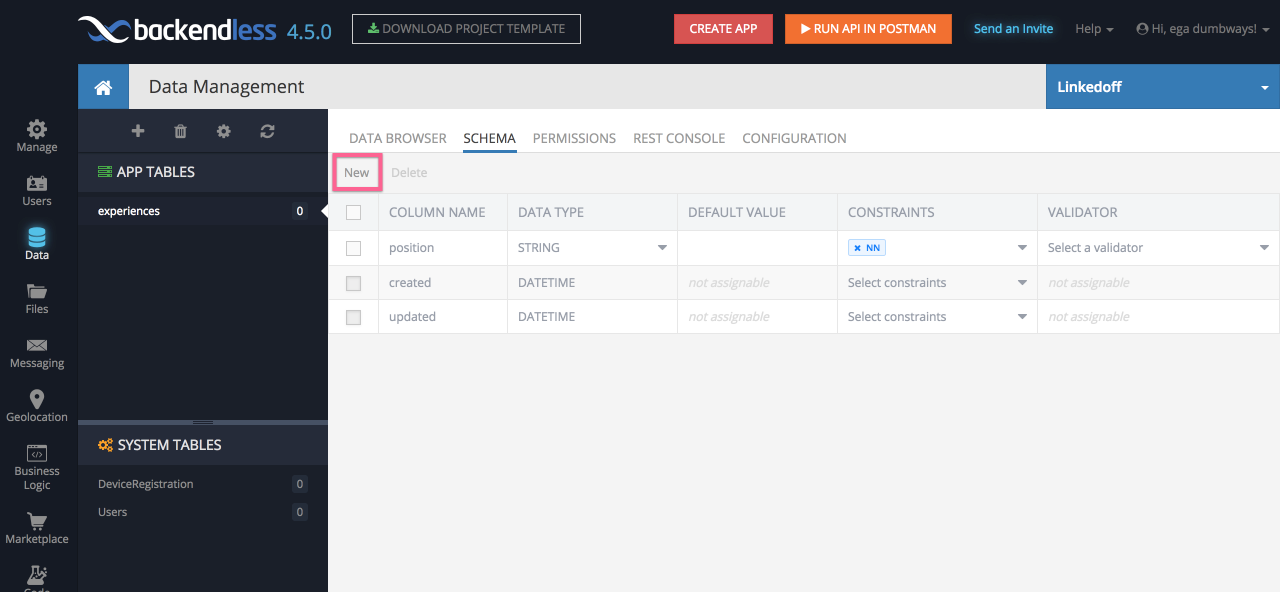Viewport: 1280px width, 592px height.
Task: Delete selected table using the trash icon
Action: click(x=180, y=131)
